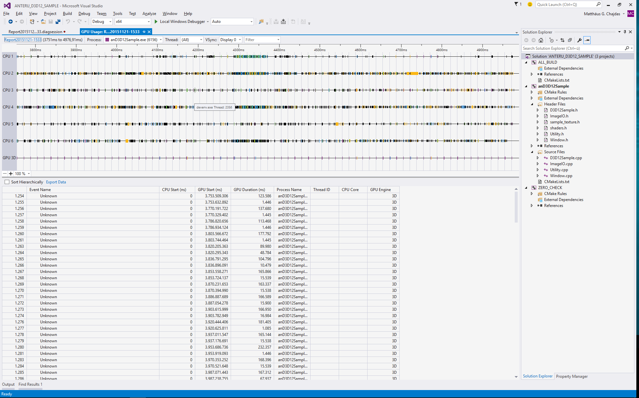Collapse the Header Files folder

click(x=532, y=104)
